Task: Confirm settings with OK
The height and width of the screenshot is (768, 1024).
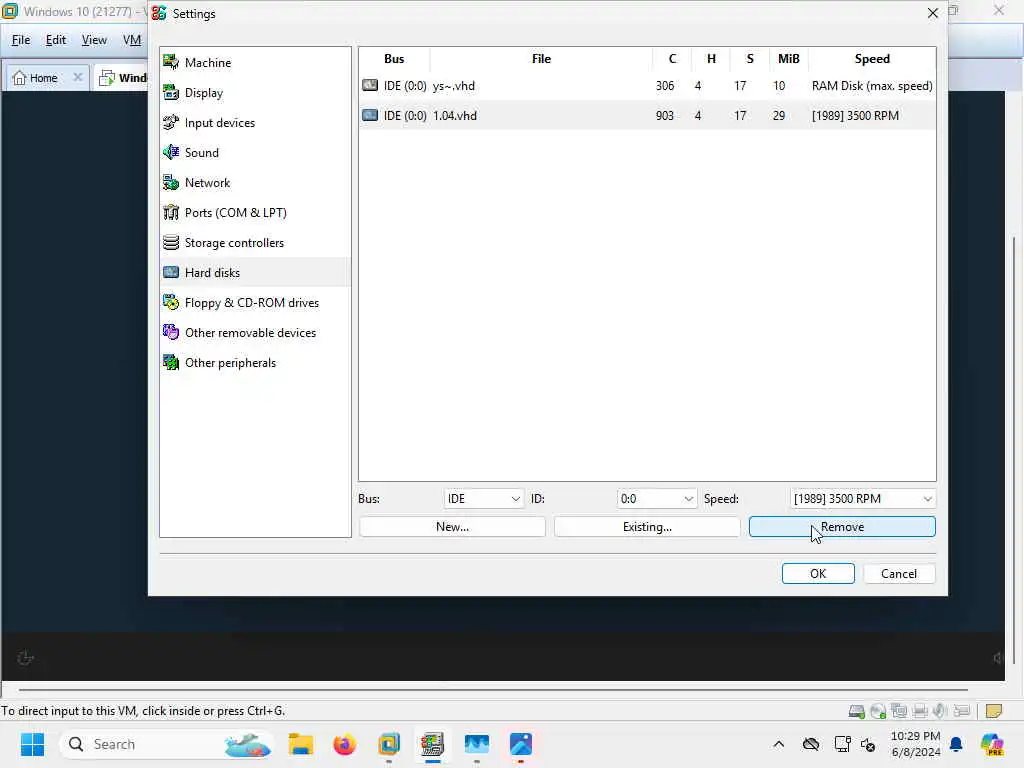Action: click(x=818, y=573)
